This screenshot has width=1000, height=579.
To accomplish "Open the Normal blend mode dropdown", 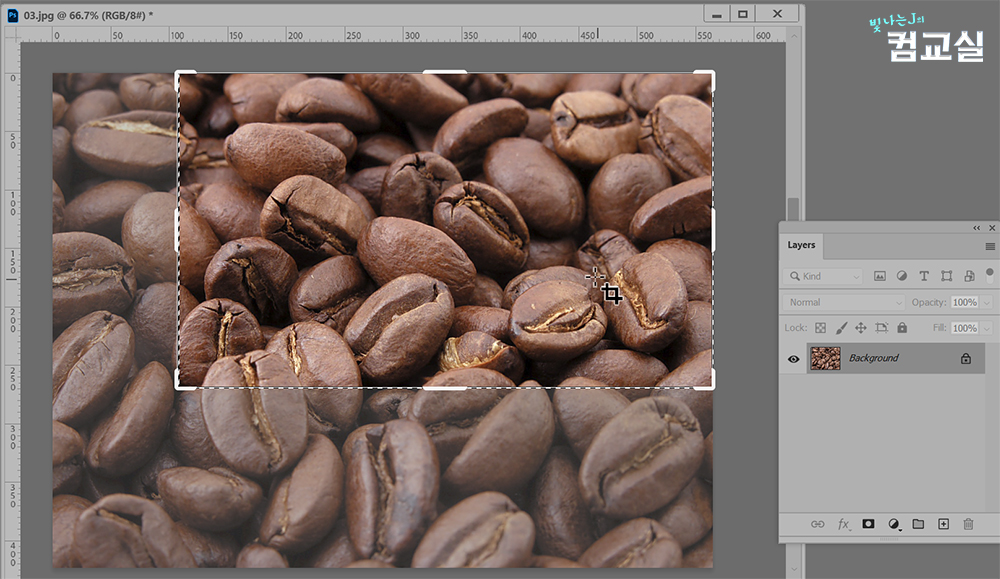I will 844,302.
